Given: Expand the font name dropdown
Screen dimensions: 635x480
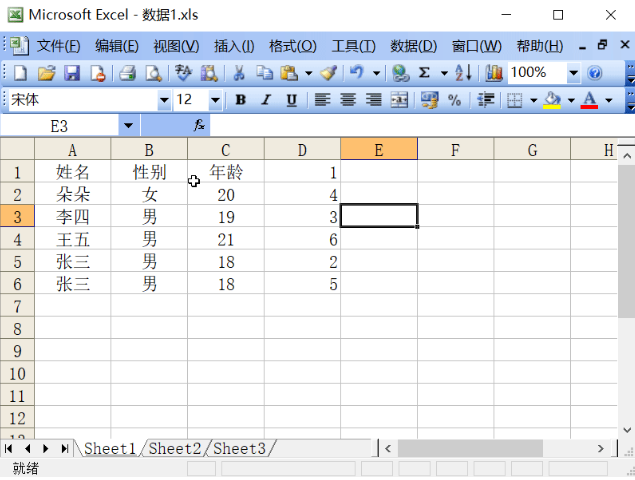Looking at the screenshot, I should tap(164, 100).
